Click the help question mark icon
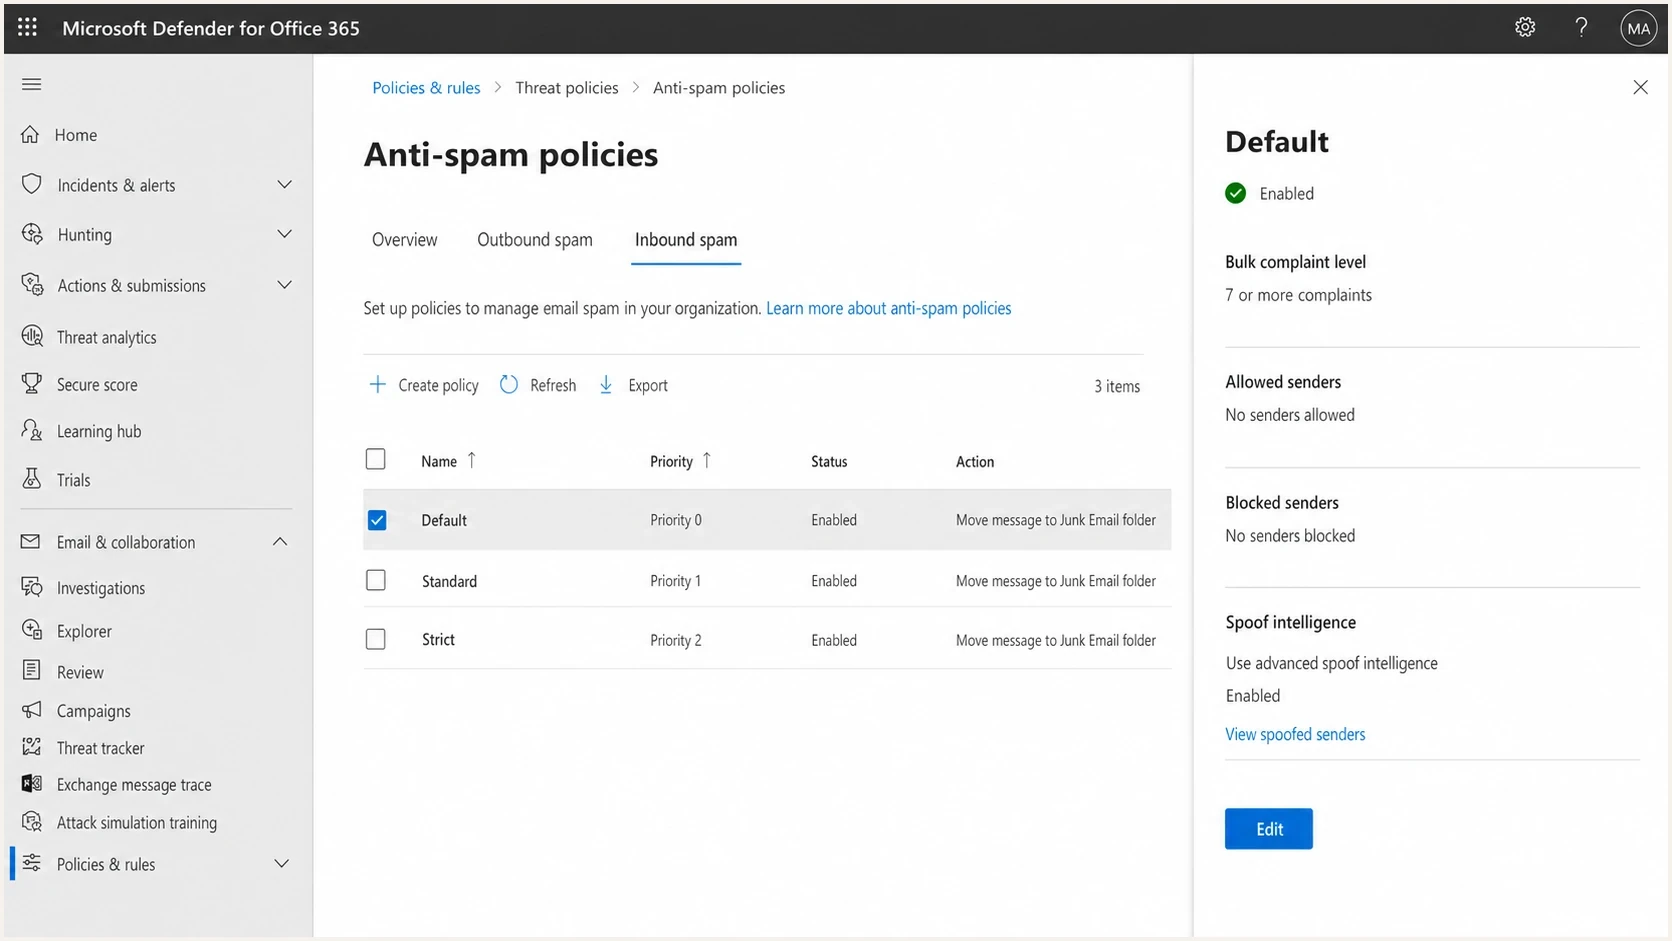 pyautogui.click(x=1581, y=28)
